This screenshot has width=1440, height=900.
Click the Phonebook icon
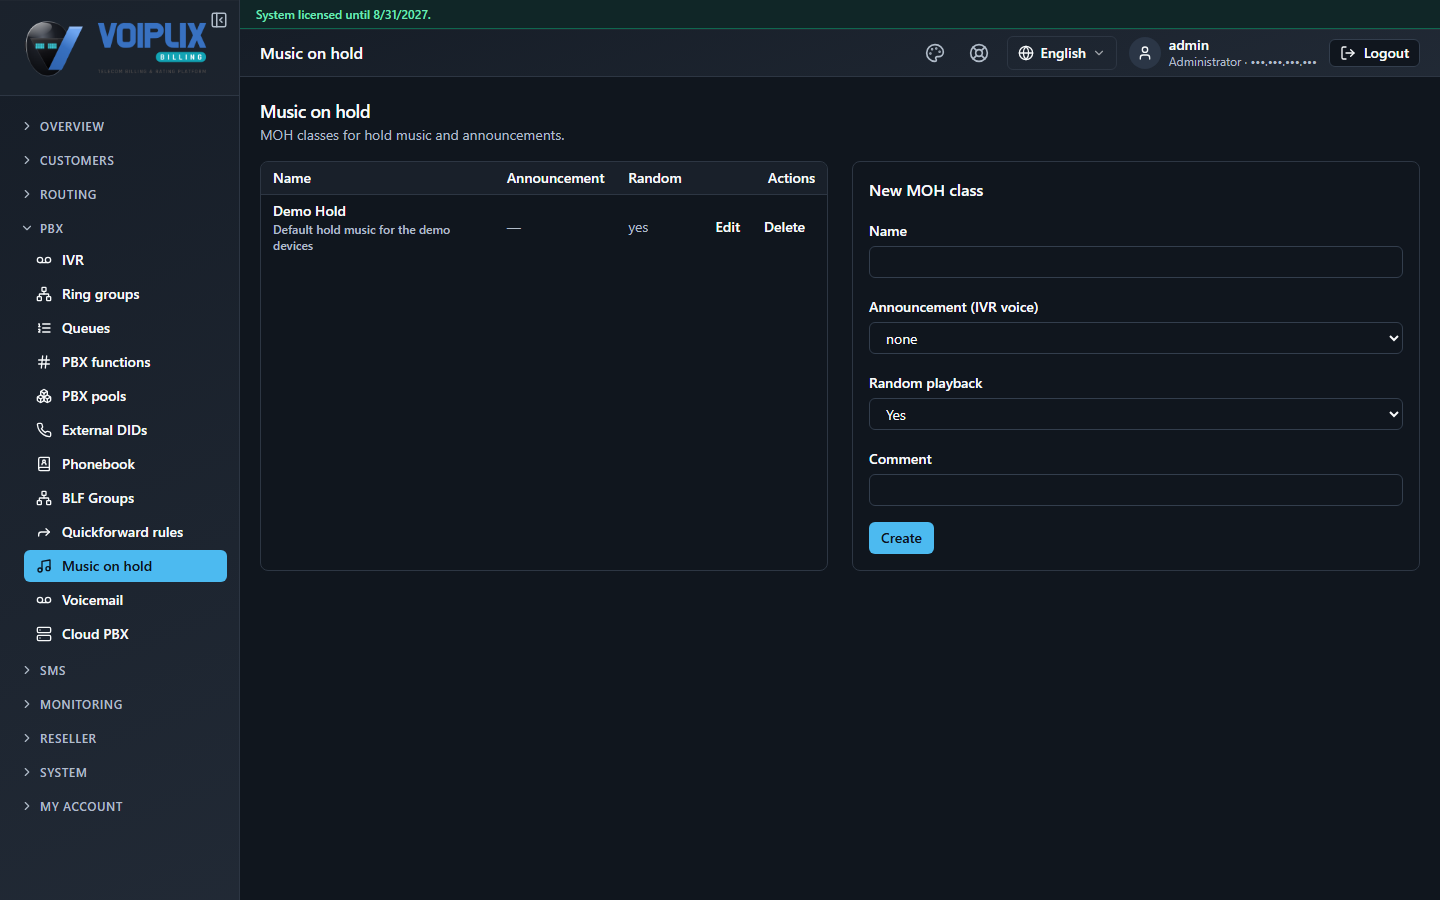pyautogui.click(x=44, y=464)
